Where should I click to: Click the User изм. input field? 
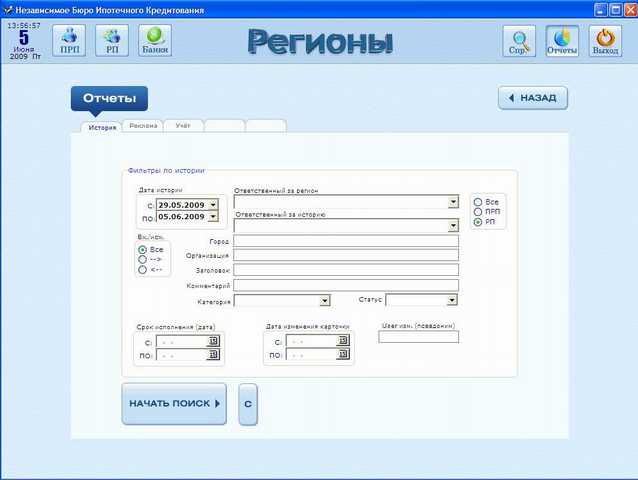click(418, 337)
